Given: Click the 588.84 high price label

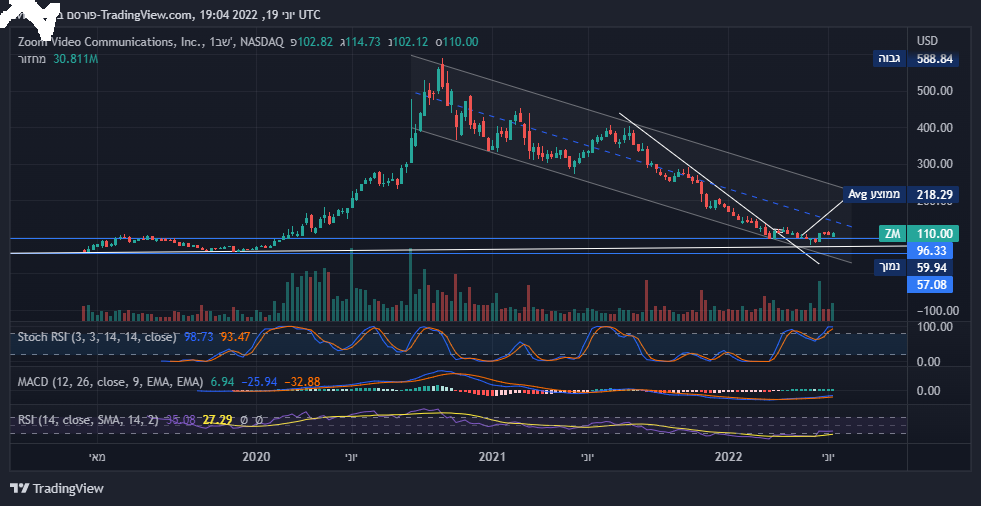Looking at the screenshot, I should (934, 59).
